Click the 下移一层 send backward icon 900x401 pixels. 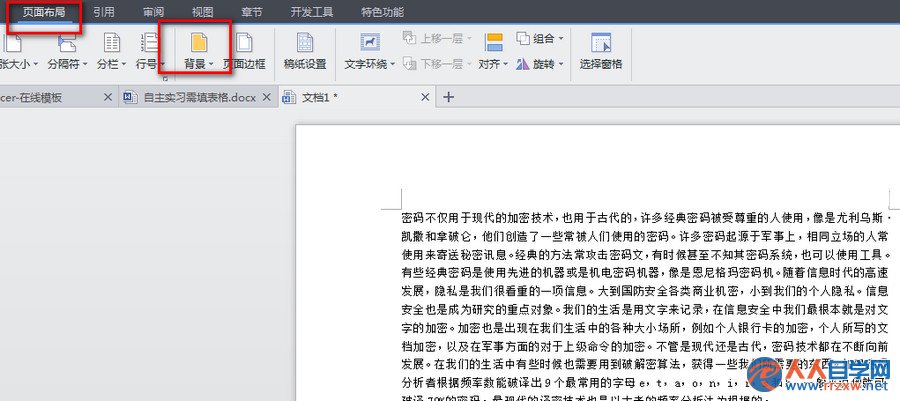click(409, 64)
